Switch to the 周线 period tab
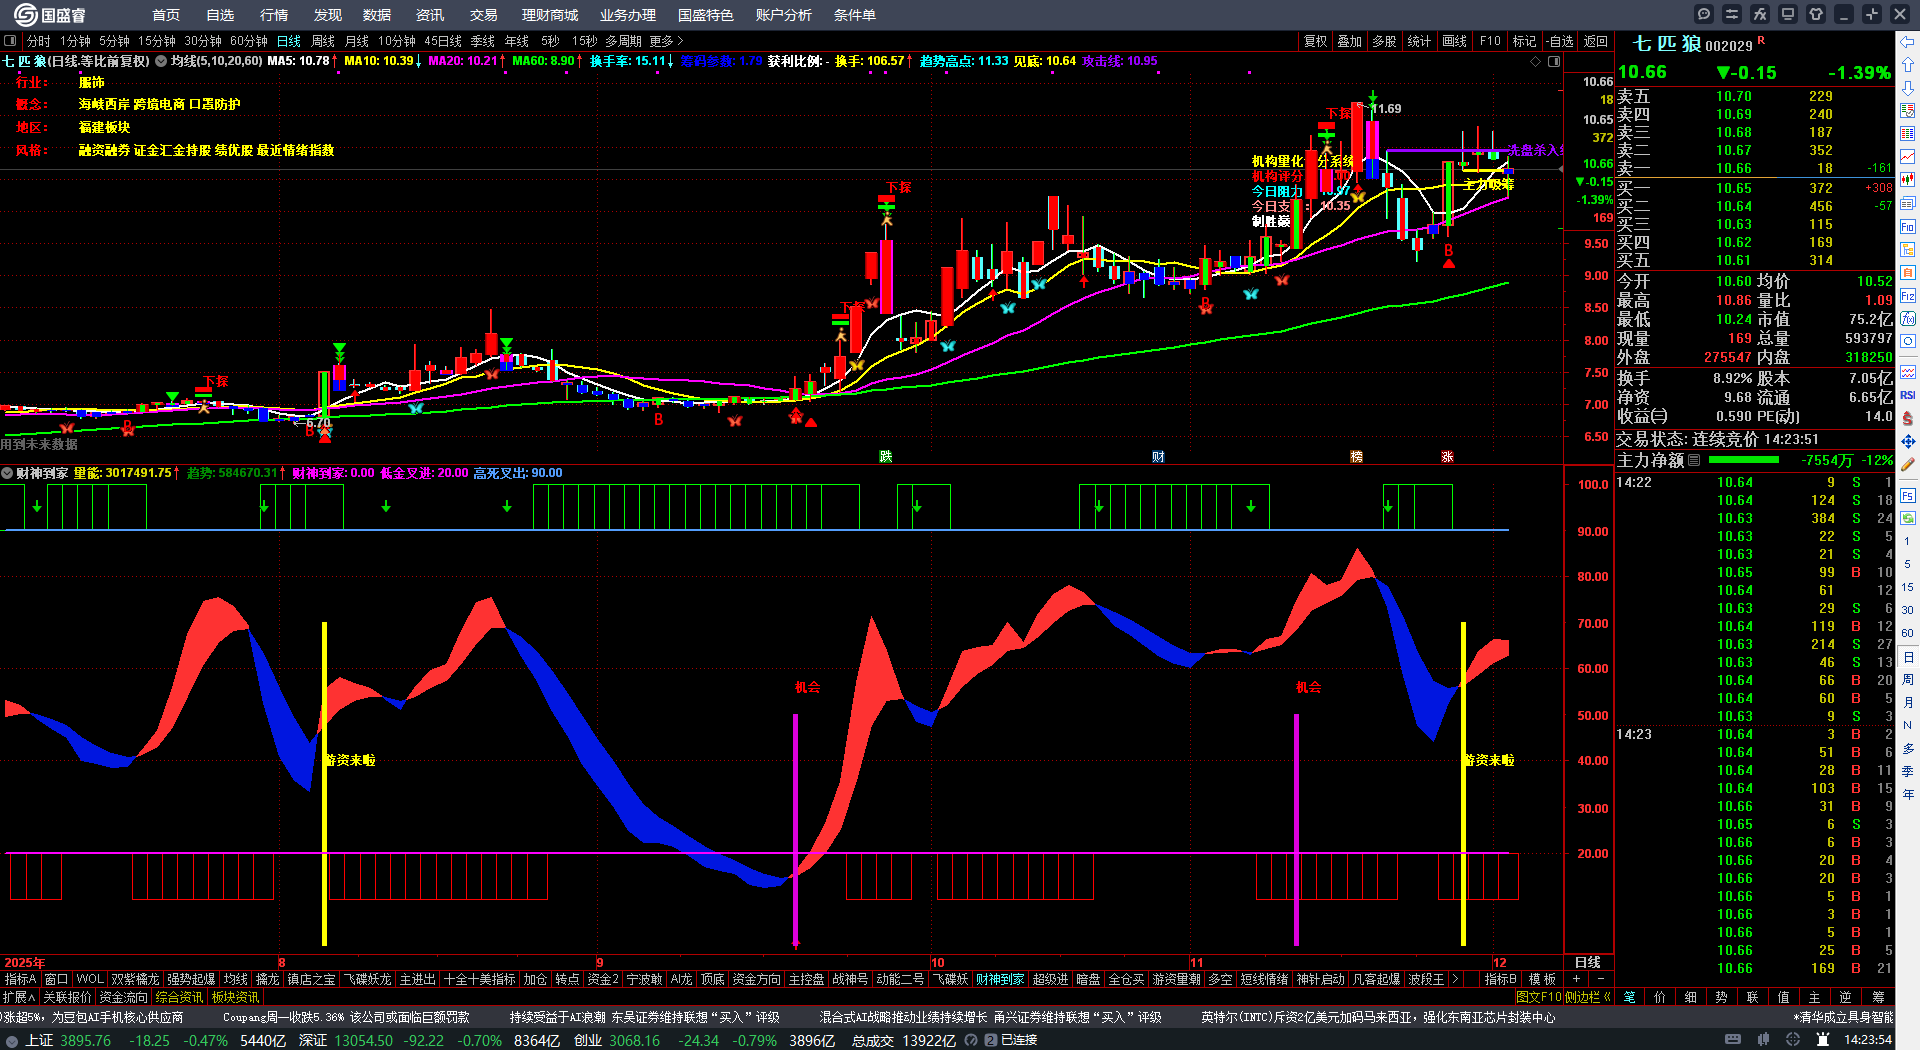 point(323,41)
